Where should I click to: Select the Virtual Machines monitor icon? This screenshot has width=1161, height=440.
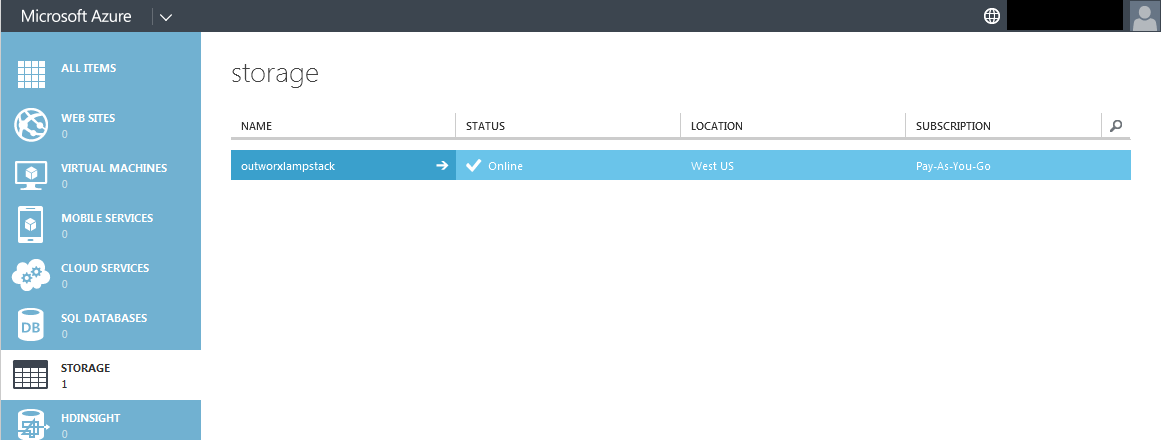(31, 175)
